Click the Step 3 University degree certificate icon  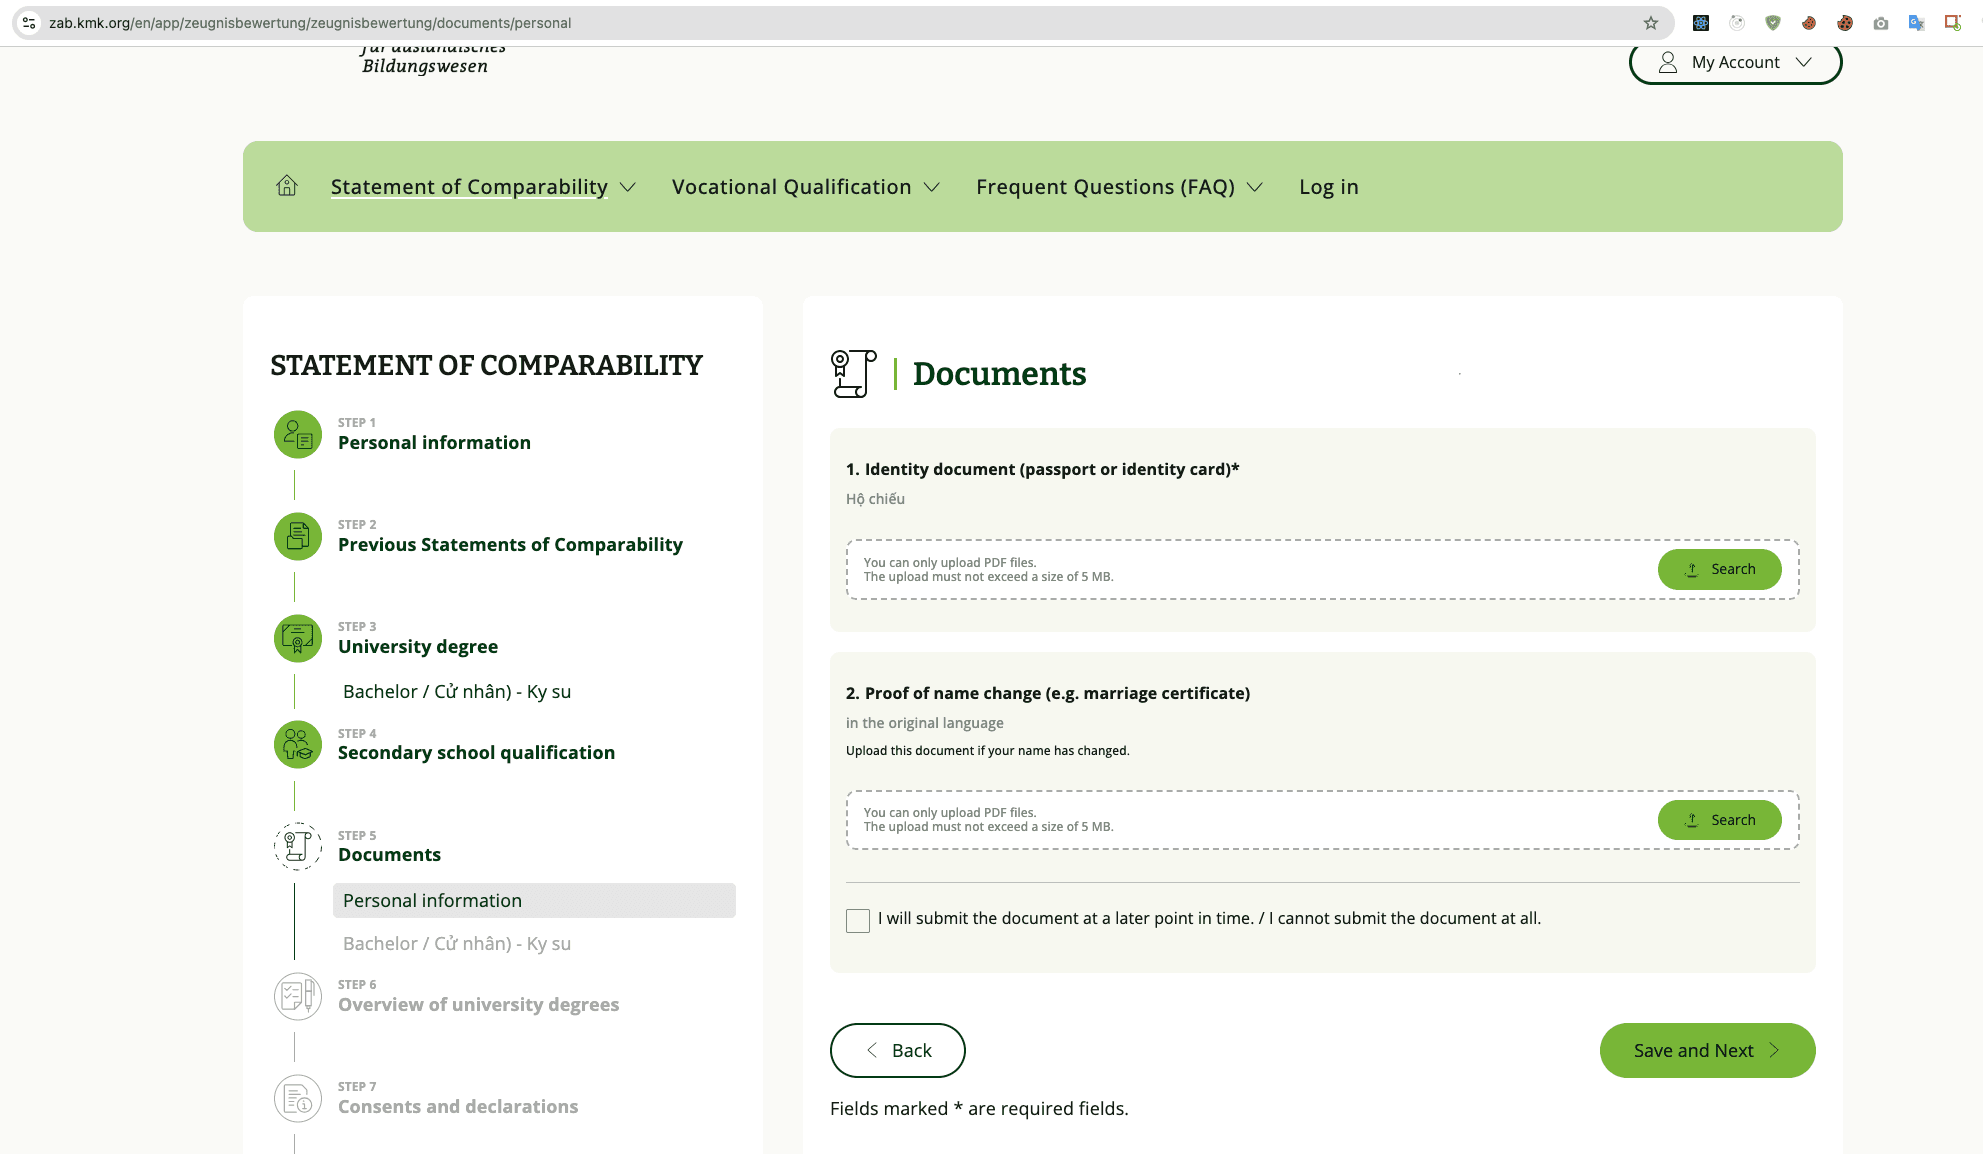pos(296,638)
